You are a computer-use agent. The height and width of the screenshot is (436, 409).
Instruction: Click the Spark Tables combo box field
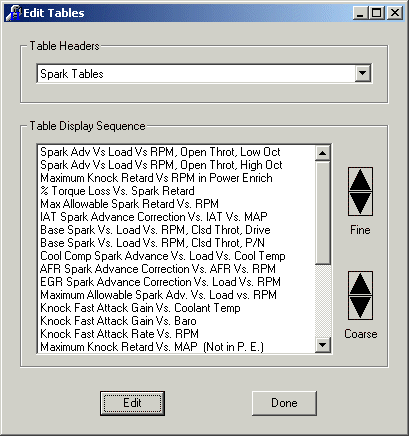204,73
